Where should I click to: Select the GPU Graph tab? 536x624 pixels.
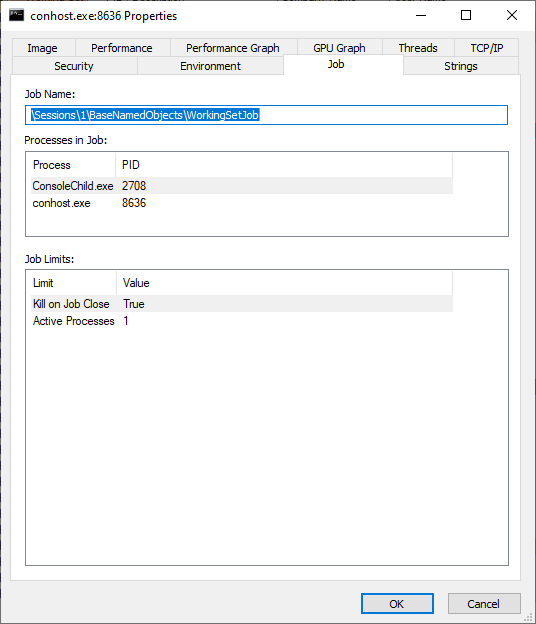pos(339,48)
